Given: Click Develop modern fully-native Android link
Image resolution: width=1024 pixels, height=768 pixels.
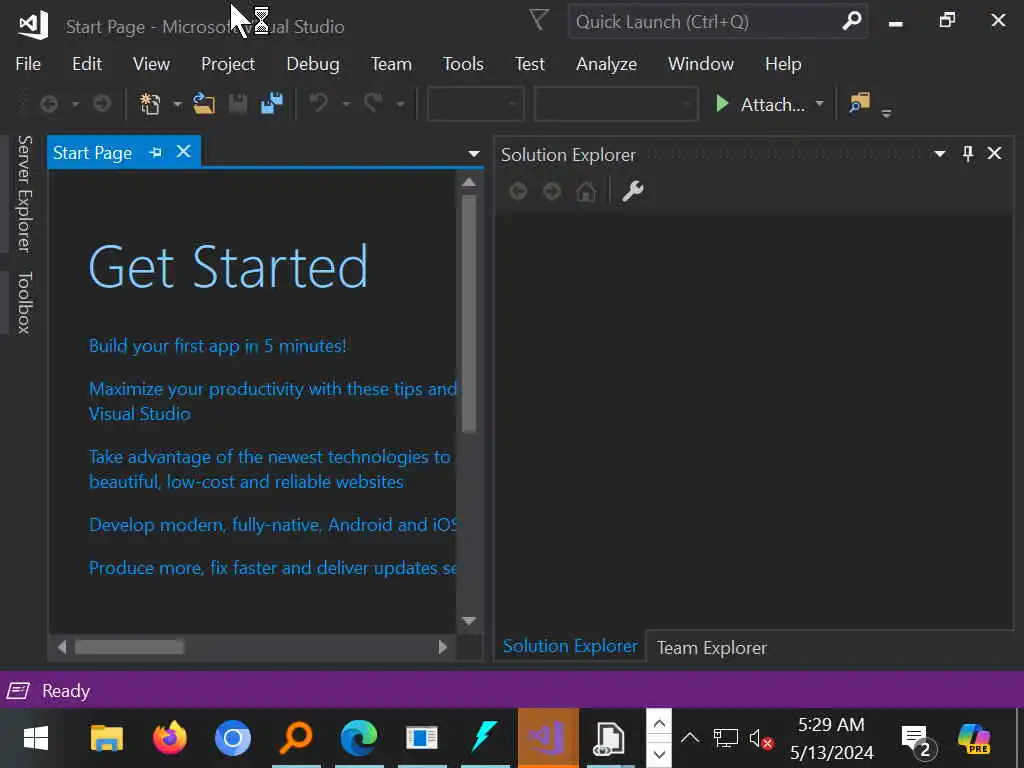Looking at the screenshot, I should point(272,524).
